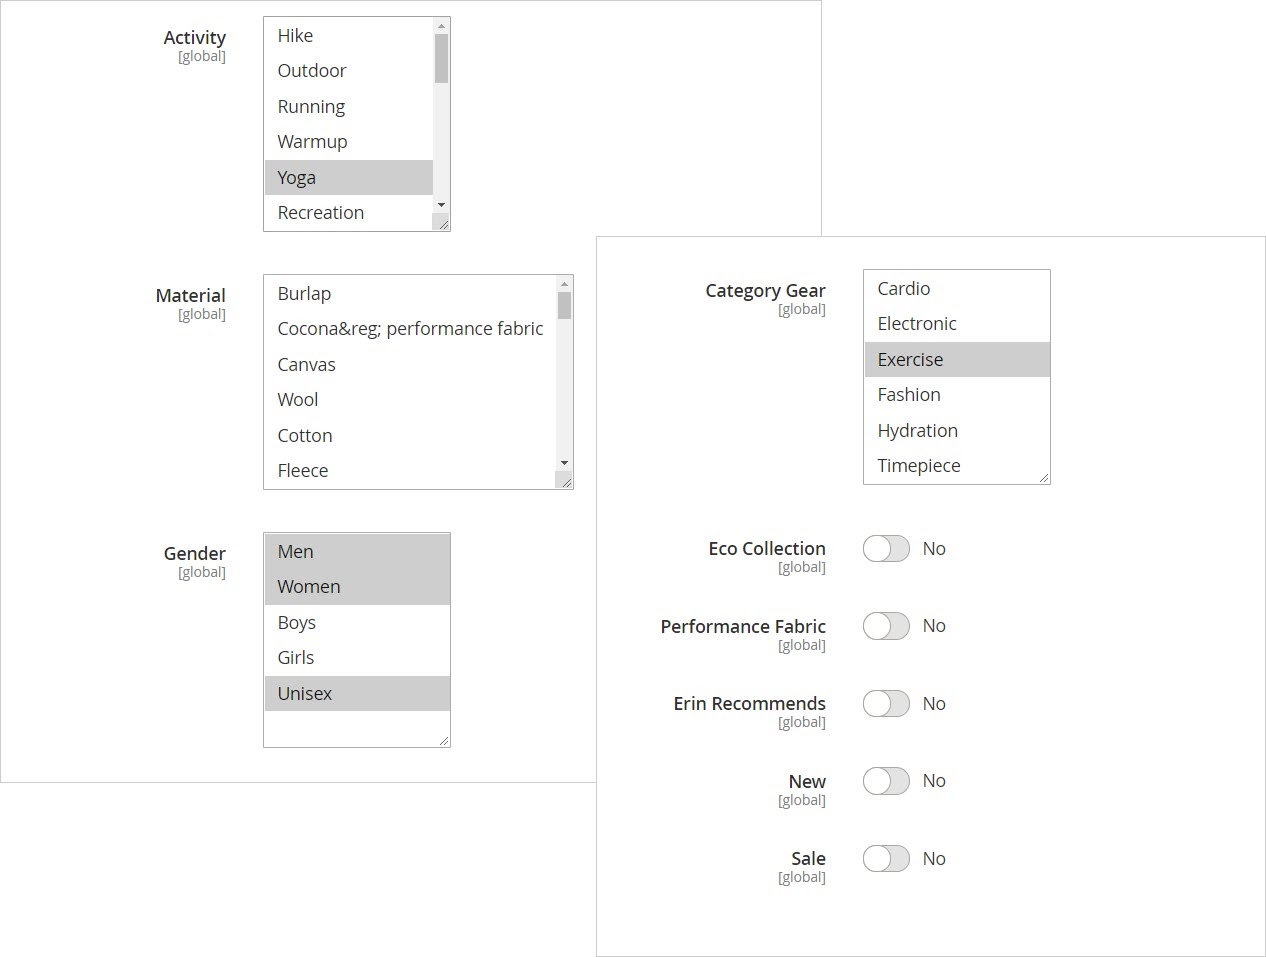Select the Hike activity option

tap(296, 35)
